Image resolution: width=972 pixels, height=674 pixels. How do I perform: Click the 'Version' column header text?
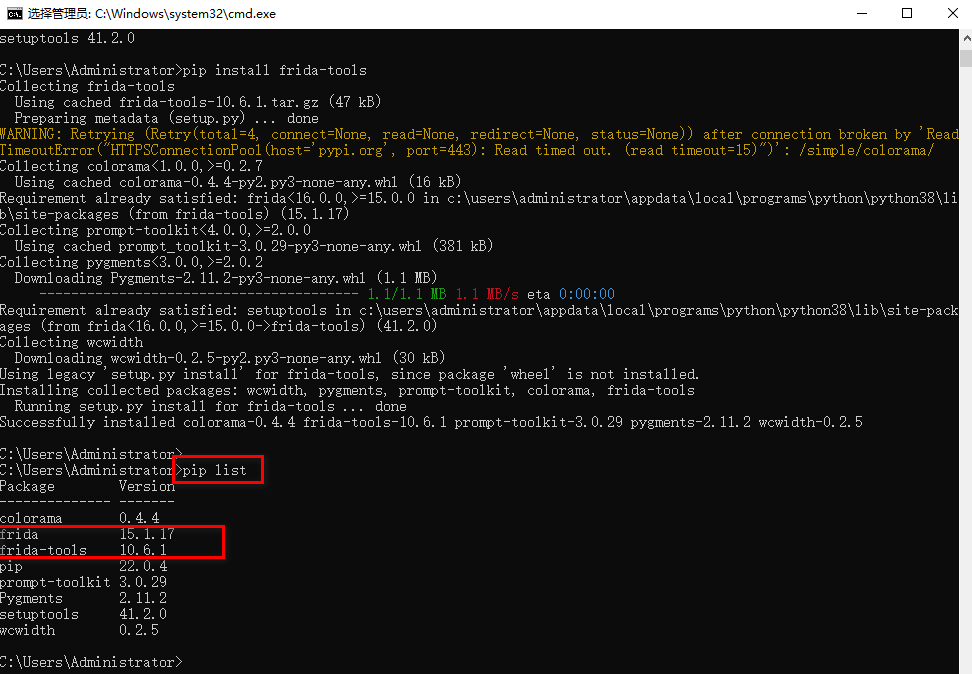click(146, 486)
